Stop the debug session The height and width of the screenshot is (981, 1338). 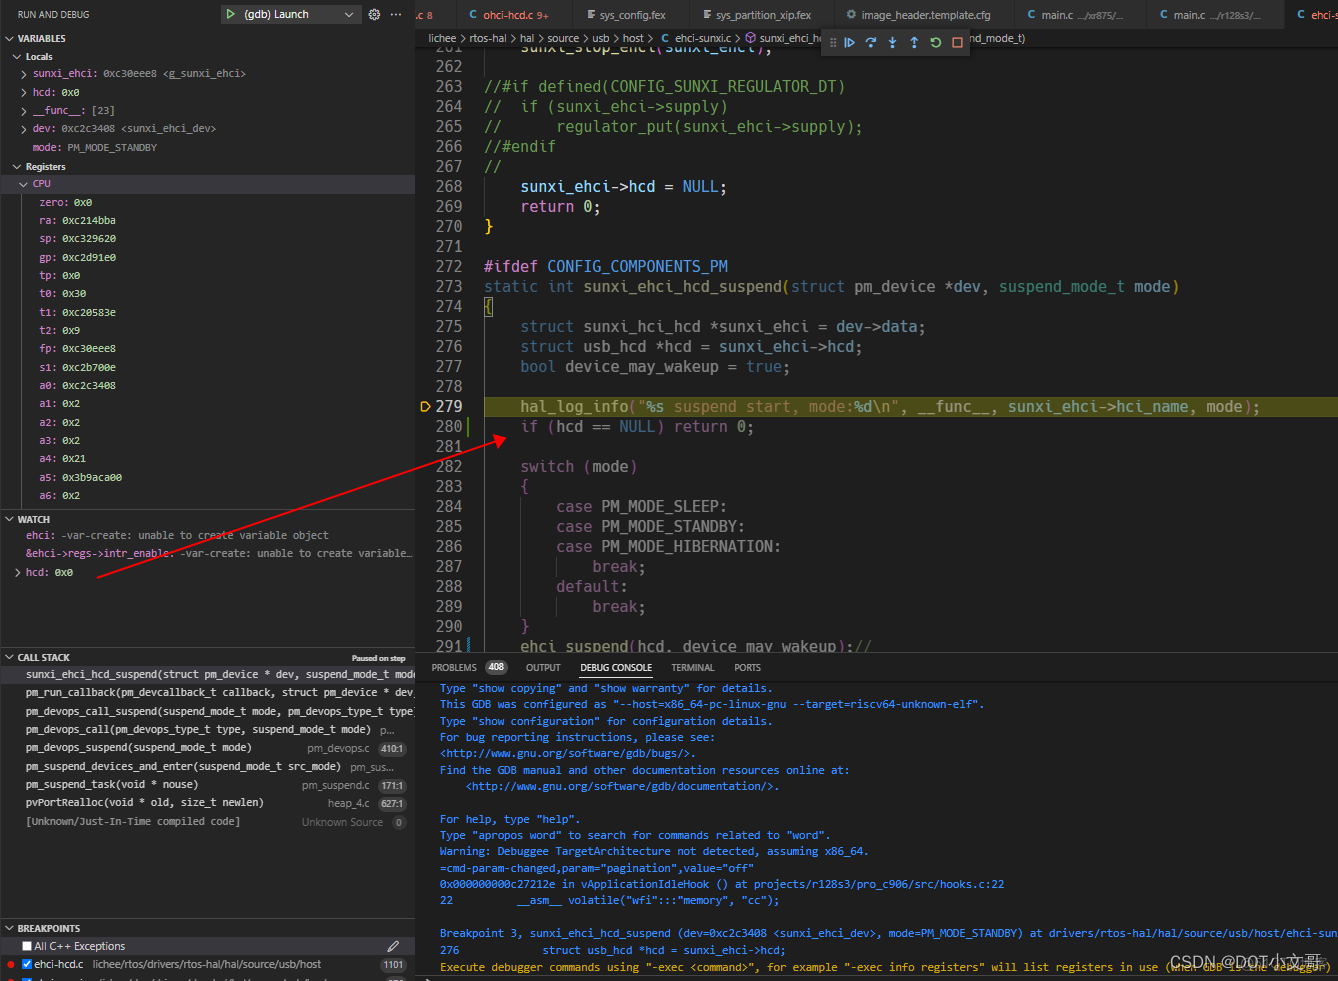[957, 43]
